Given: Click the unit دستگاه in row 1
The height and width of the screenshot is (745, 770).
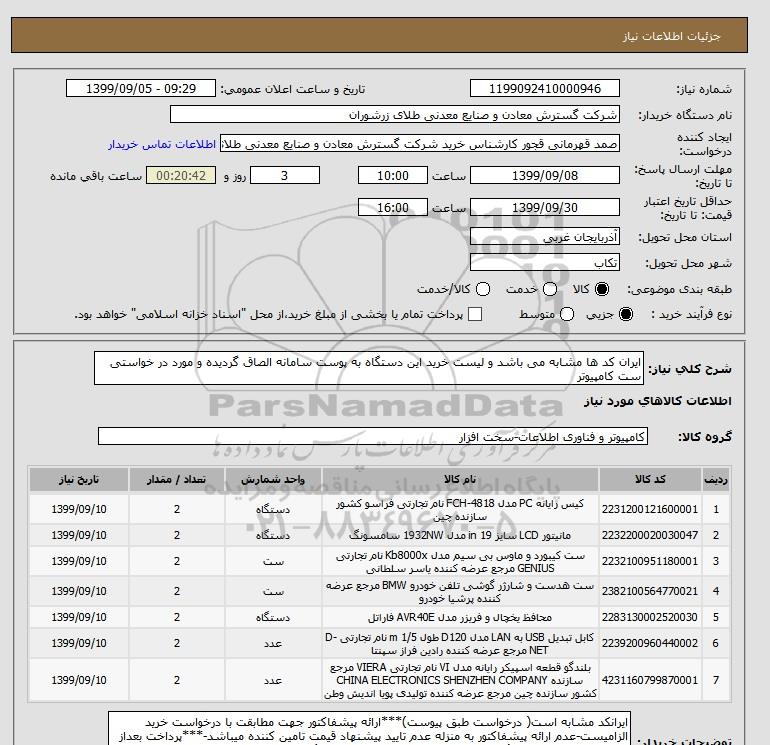Looking at the screenshot, I should point(273,510).
